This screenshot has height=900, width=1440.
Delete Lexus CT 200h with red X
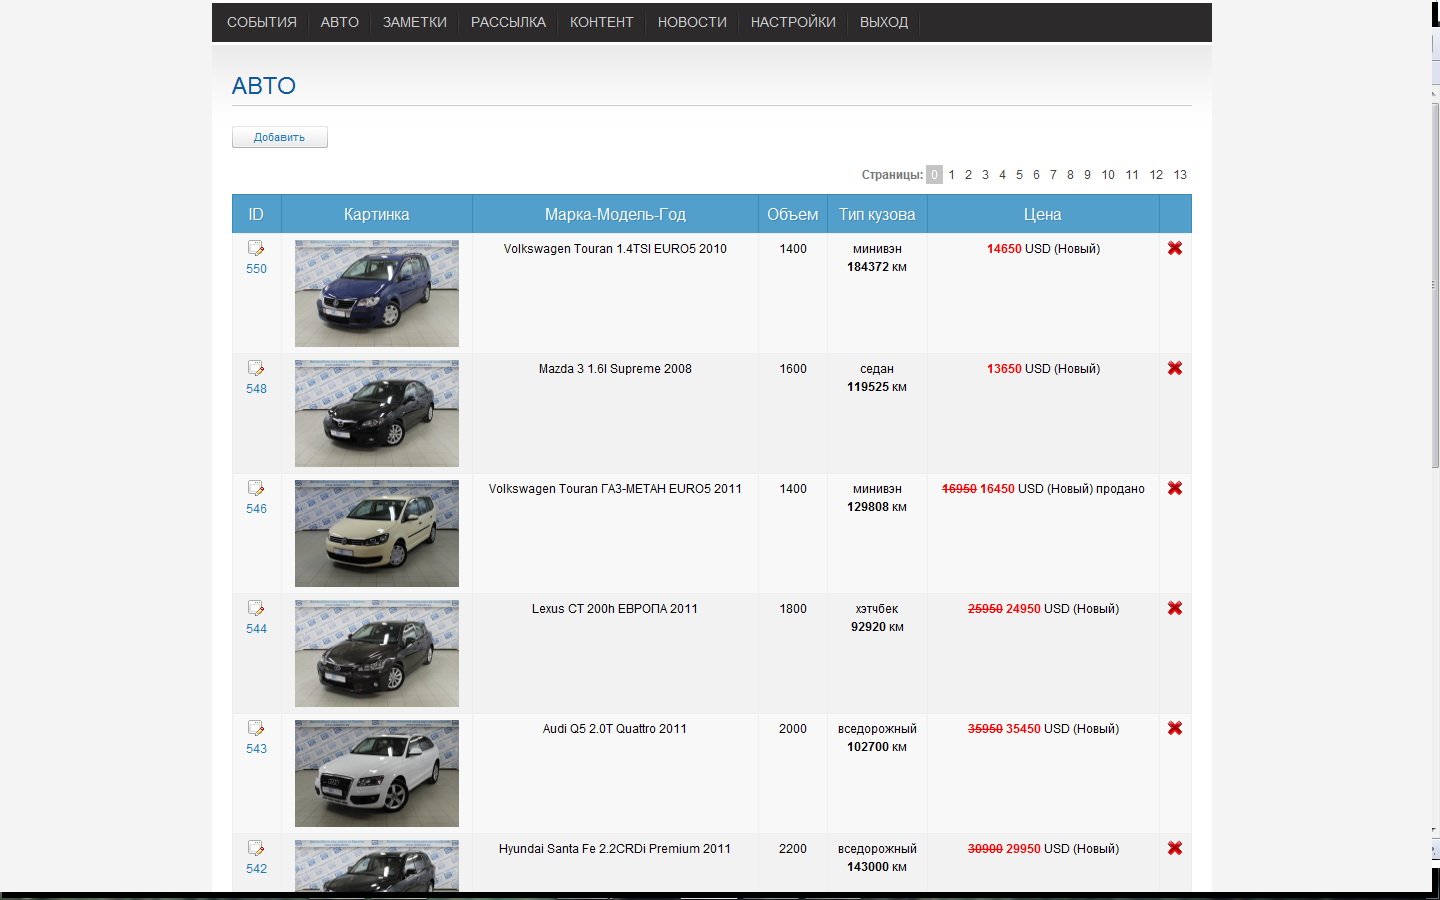coord(1175,608)
